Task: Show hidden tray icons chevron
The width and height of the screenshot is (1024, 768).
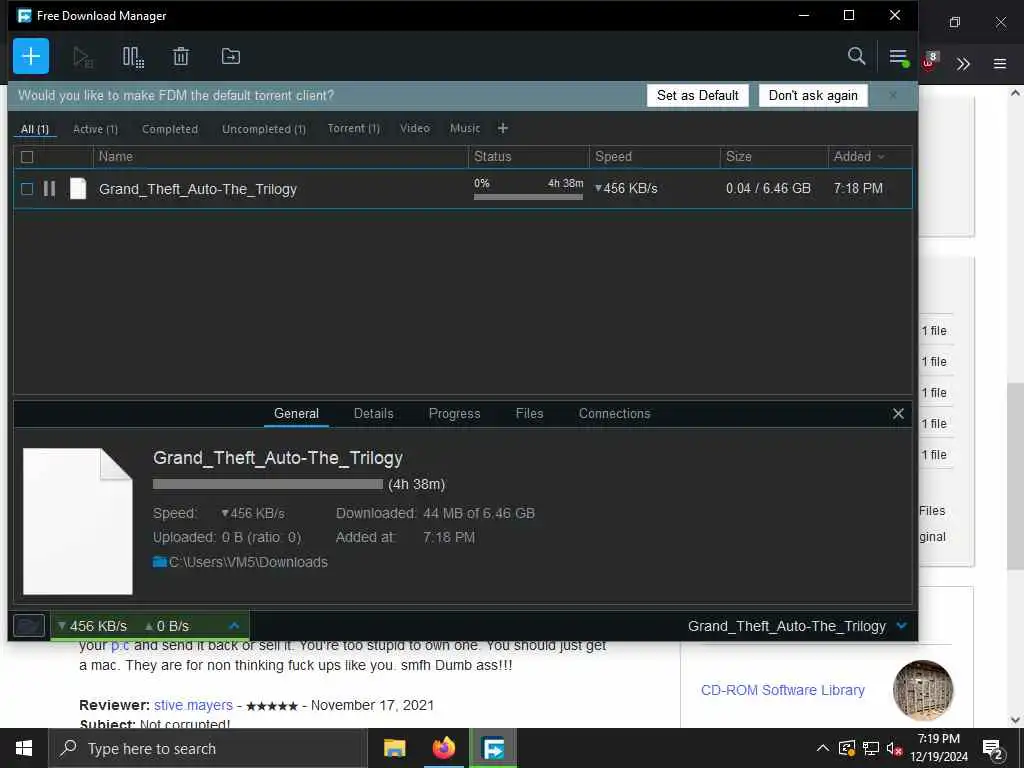Action: (x=823, y=748)
